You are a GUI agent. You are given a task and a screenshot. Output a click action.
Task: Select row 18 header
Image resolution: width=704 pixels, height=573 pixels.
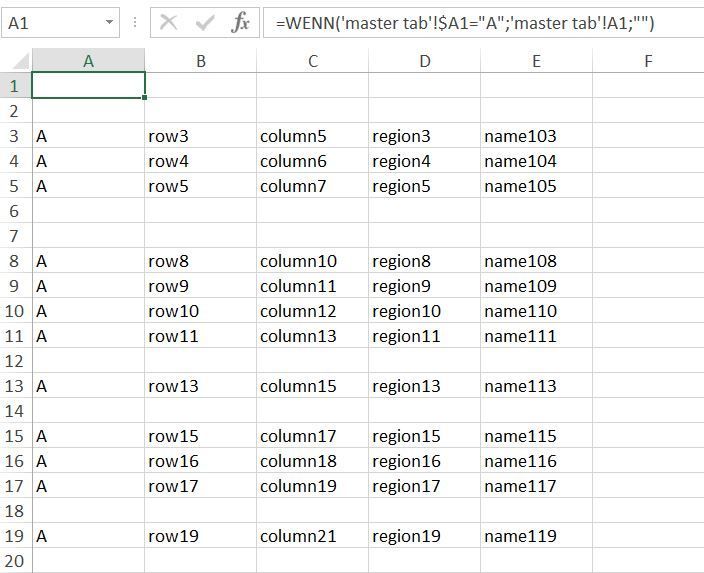16,511
